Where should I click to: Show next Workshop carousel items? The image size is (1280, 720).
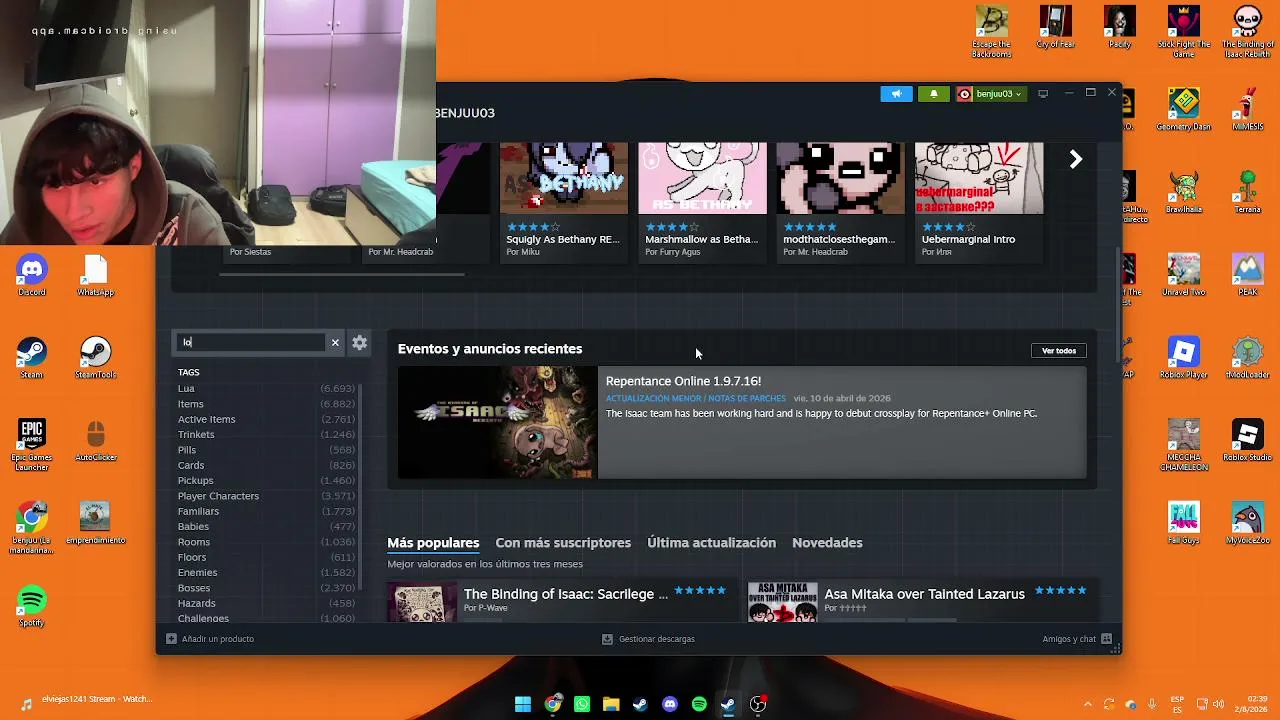pyautogui.click(x=1076, y=160)
